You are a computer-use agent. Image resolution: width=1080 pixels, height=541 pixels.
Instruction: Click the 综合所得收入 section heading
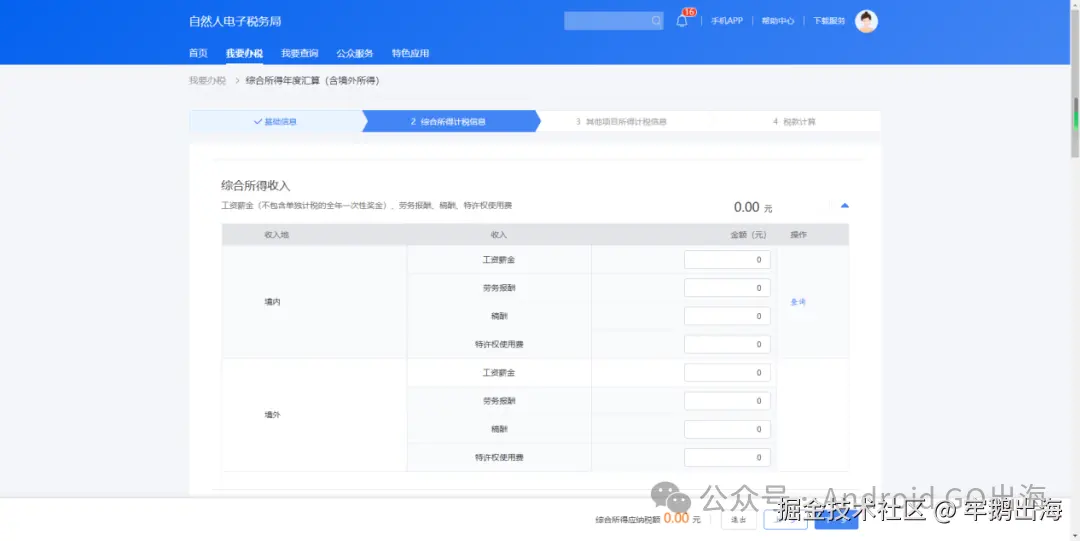tap(256, 185)
